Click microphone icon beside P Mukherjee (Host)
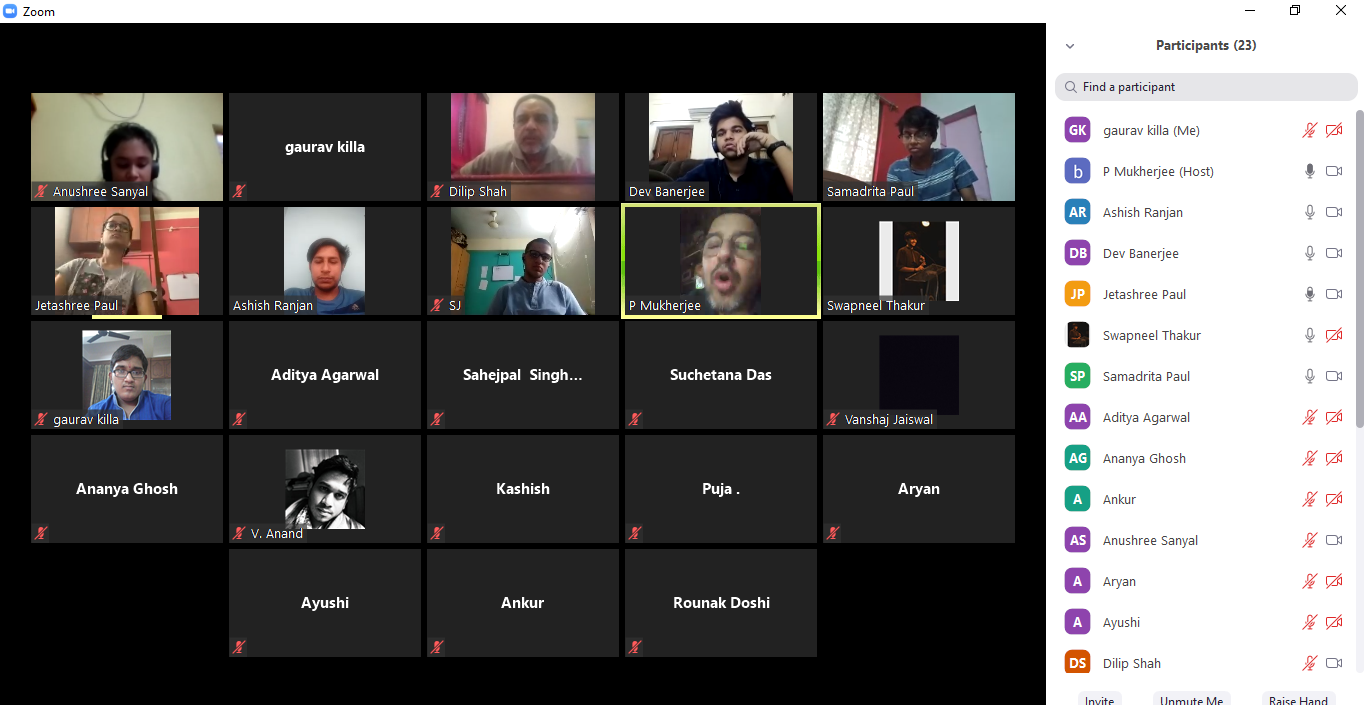Image resolution: width=1366 pixels, height=705 pixels. [x=1309, y=171]
